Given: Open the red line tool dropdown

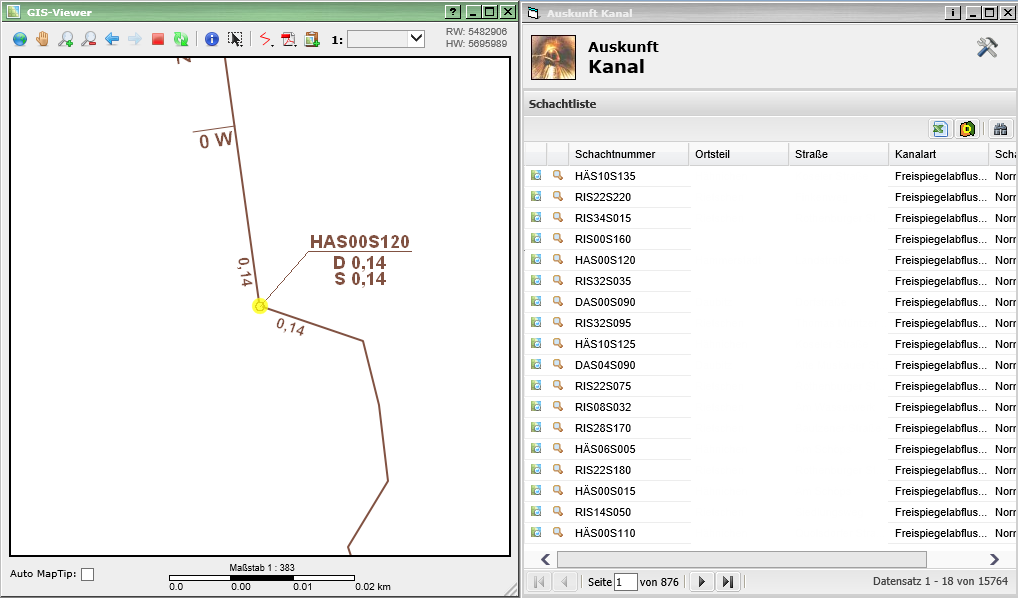Looking at the screenshot, I should point(266,39).
